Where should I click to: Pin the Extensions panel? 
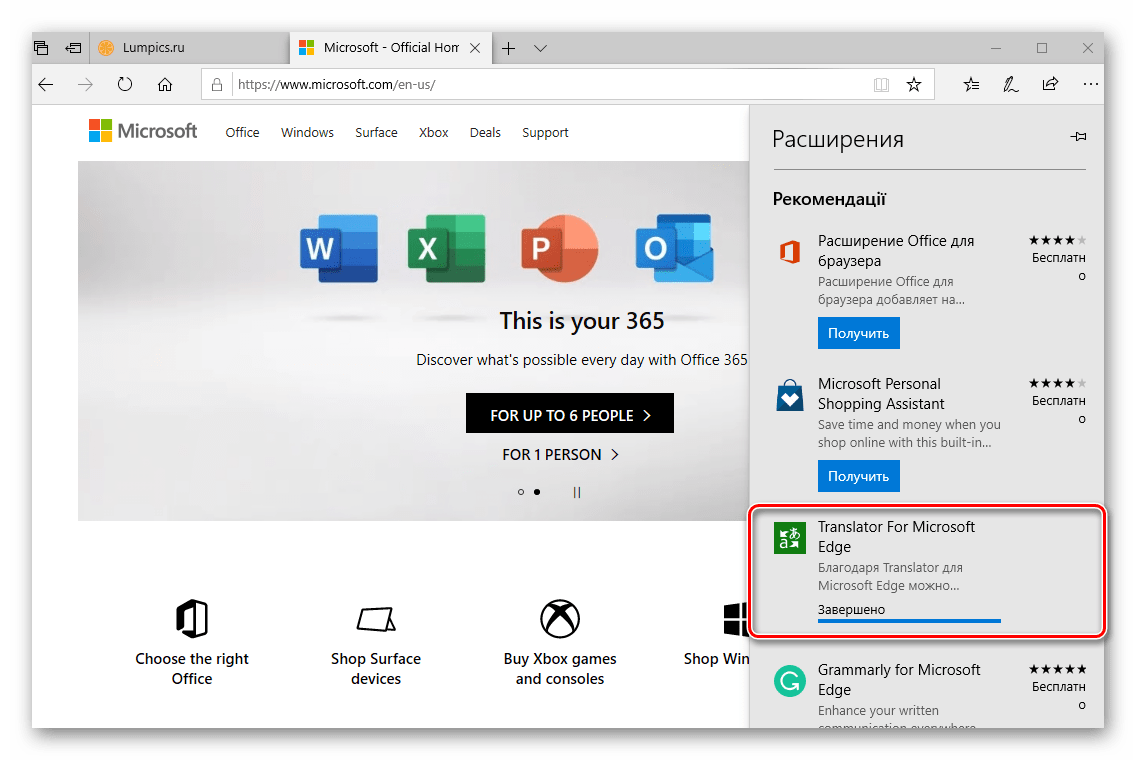(1077, 137)
